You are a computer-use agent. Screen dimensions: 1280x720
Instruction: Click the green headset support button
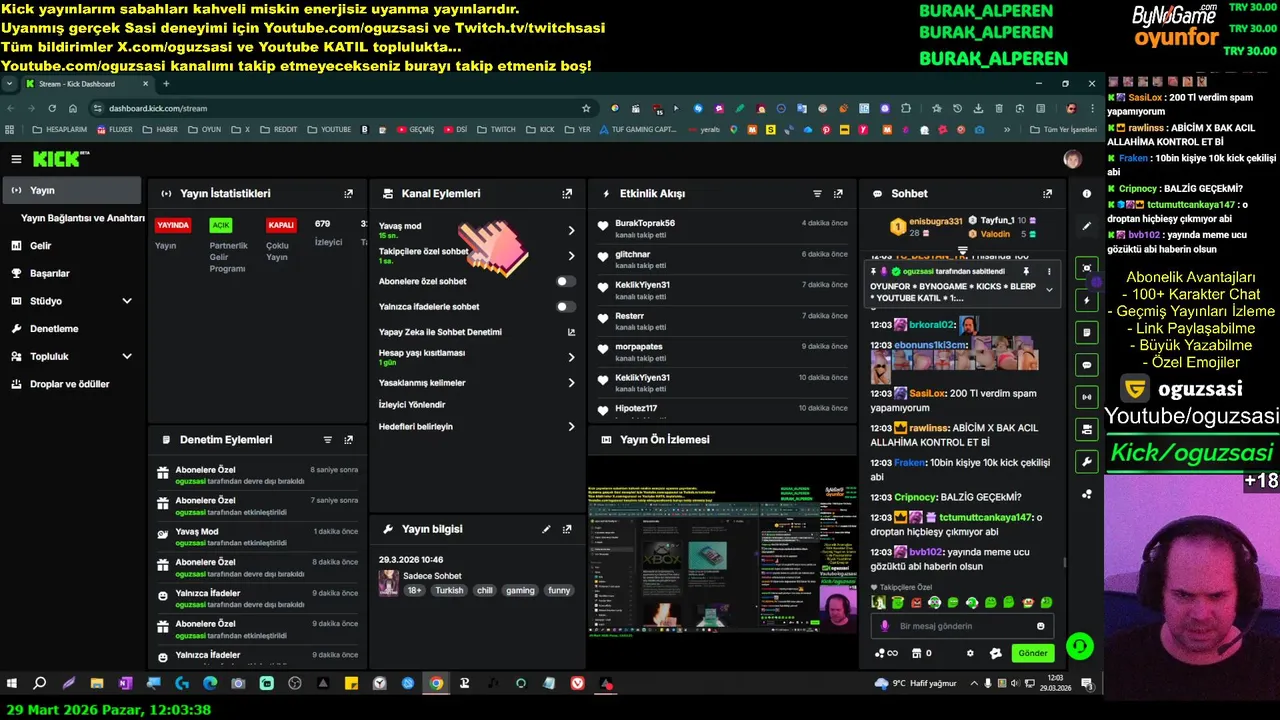click(1079, 646)
